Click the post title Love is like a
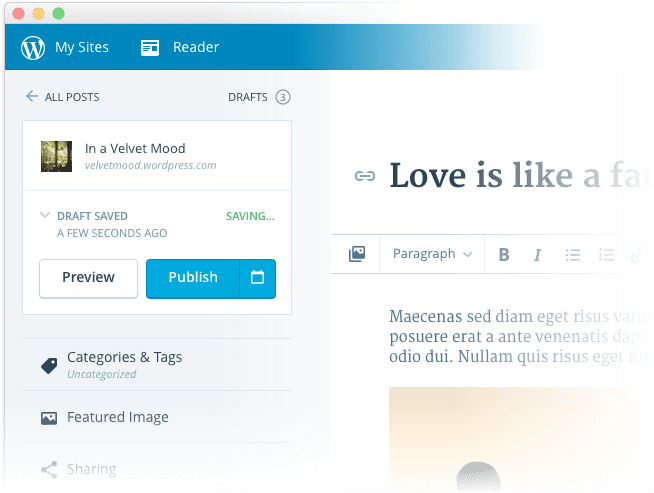Screen dimensions: 654x493 pos(517,175)
